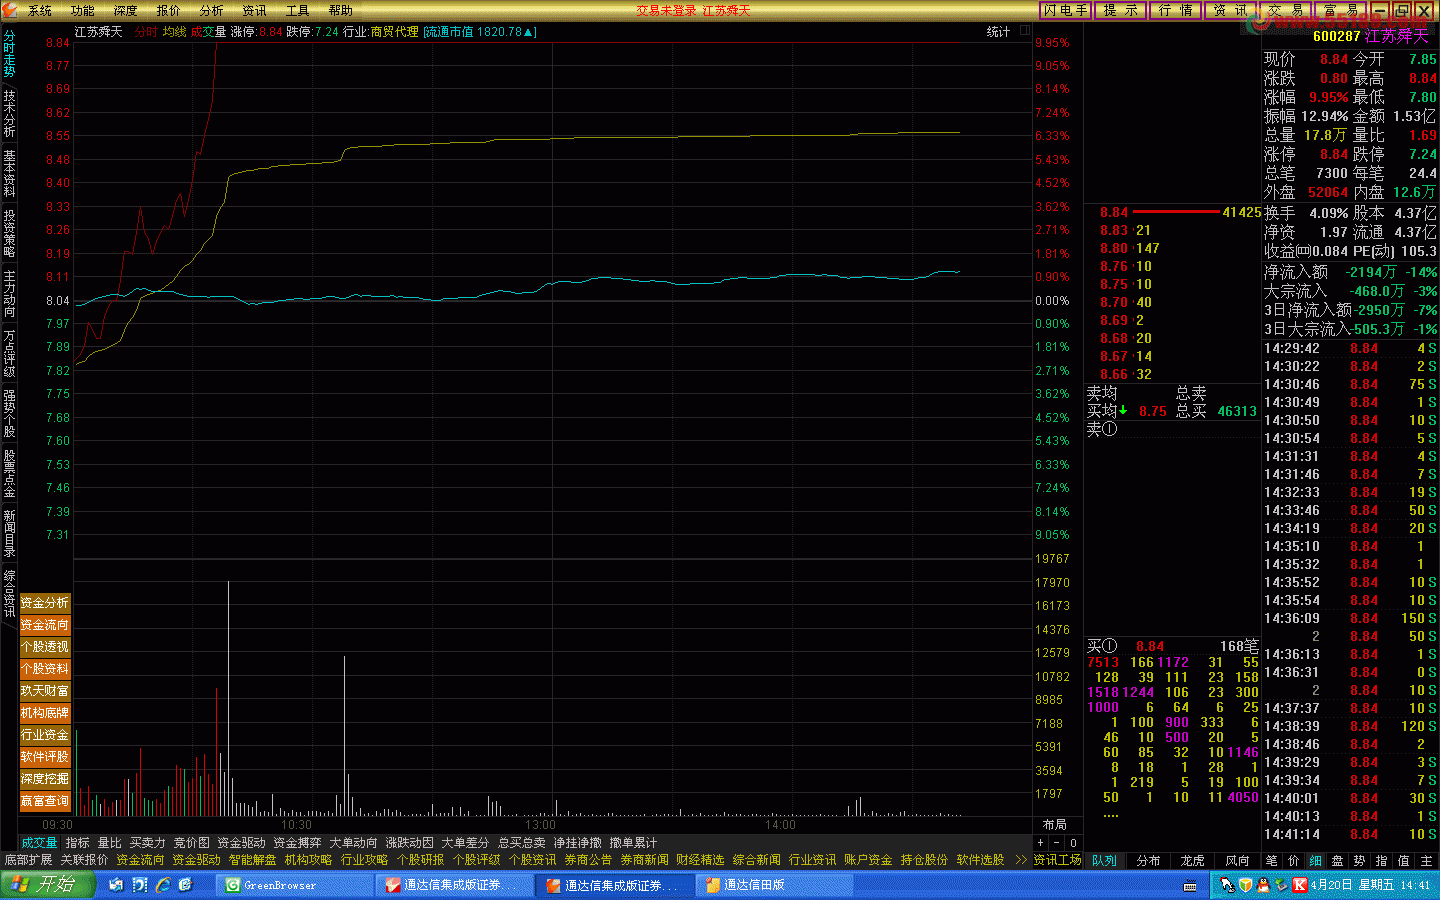Select the 主力动向 sidebar tab

(x=9, y=293)
